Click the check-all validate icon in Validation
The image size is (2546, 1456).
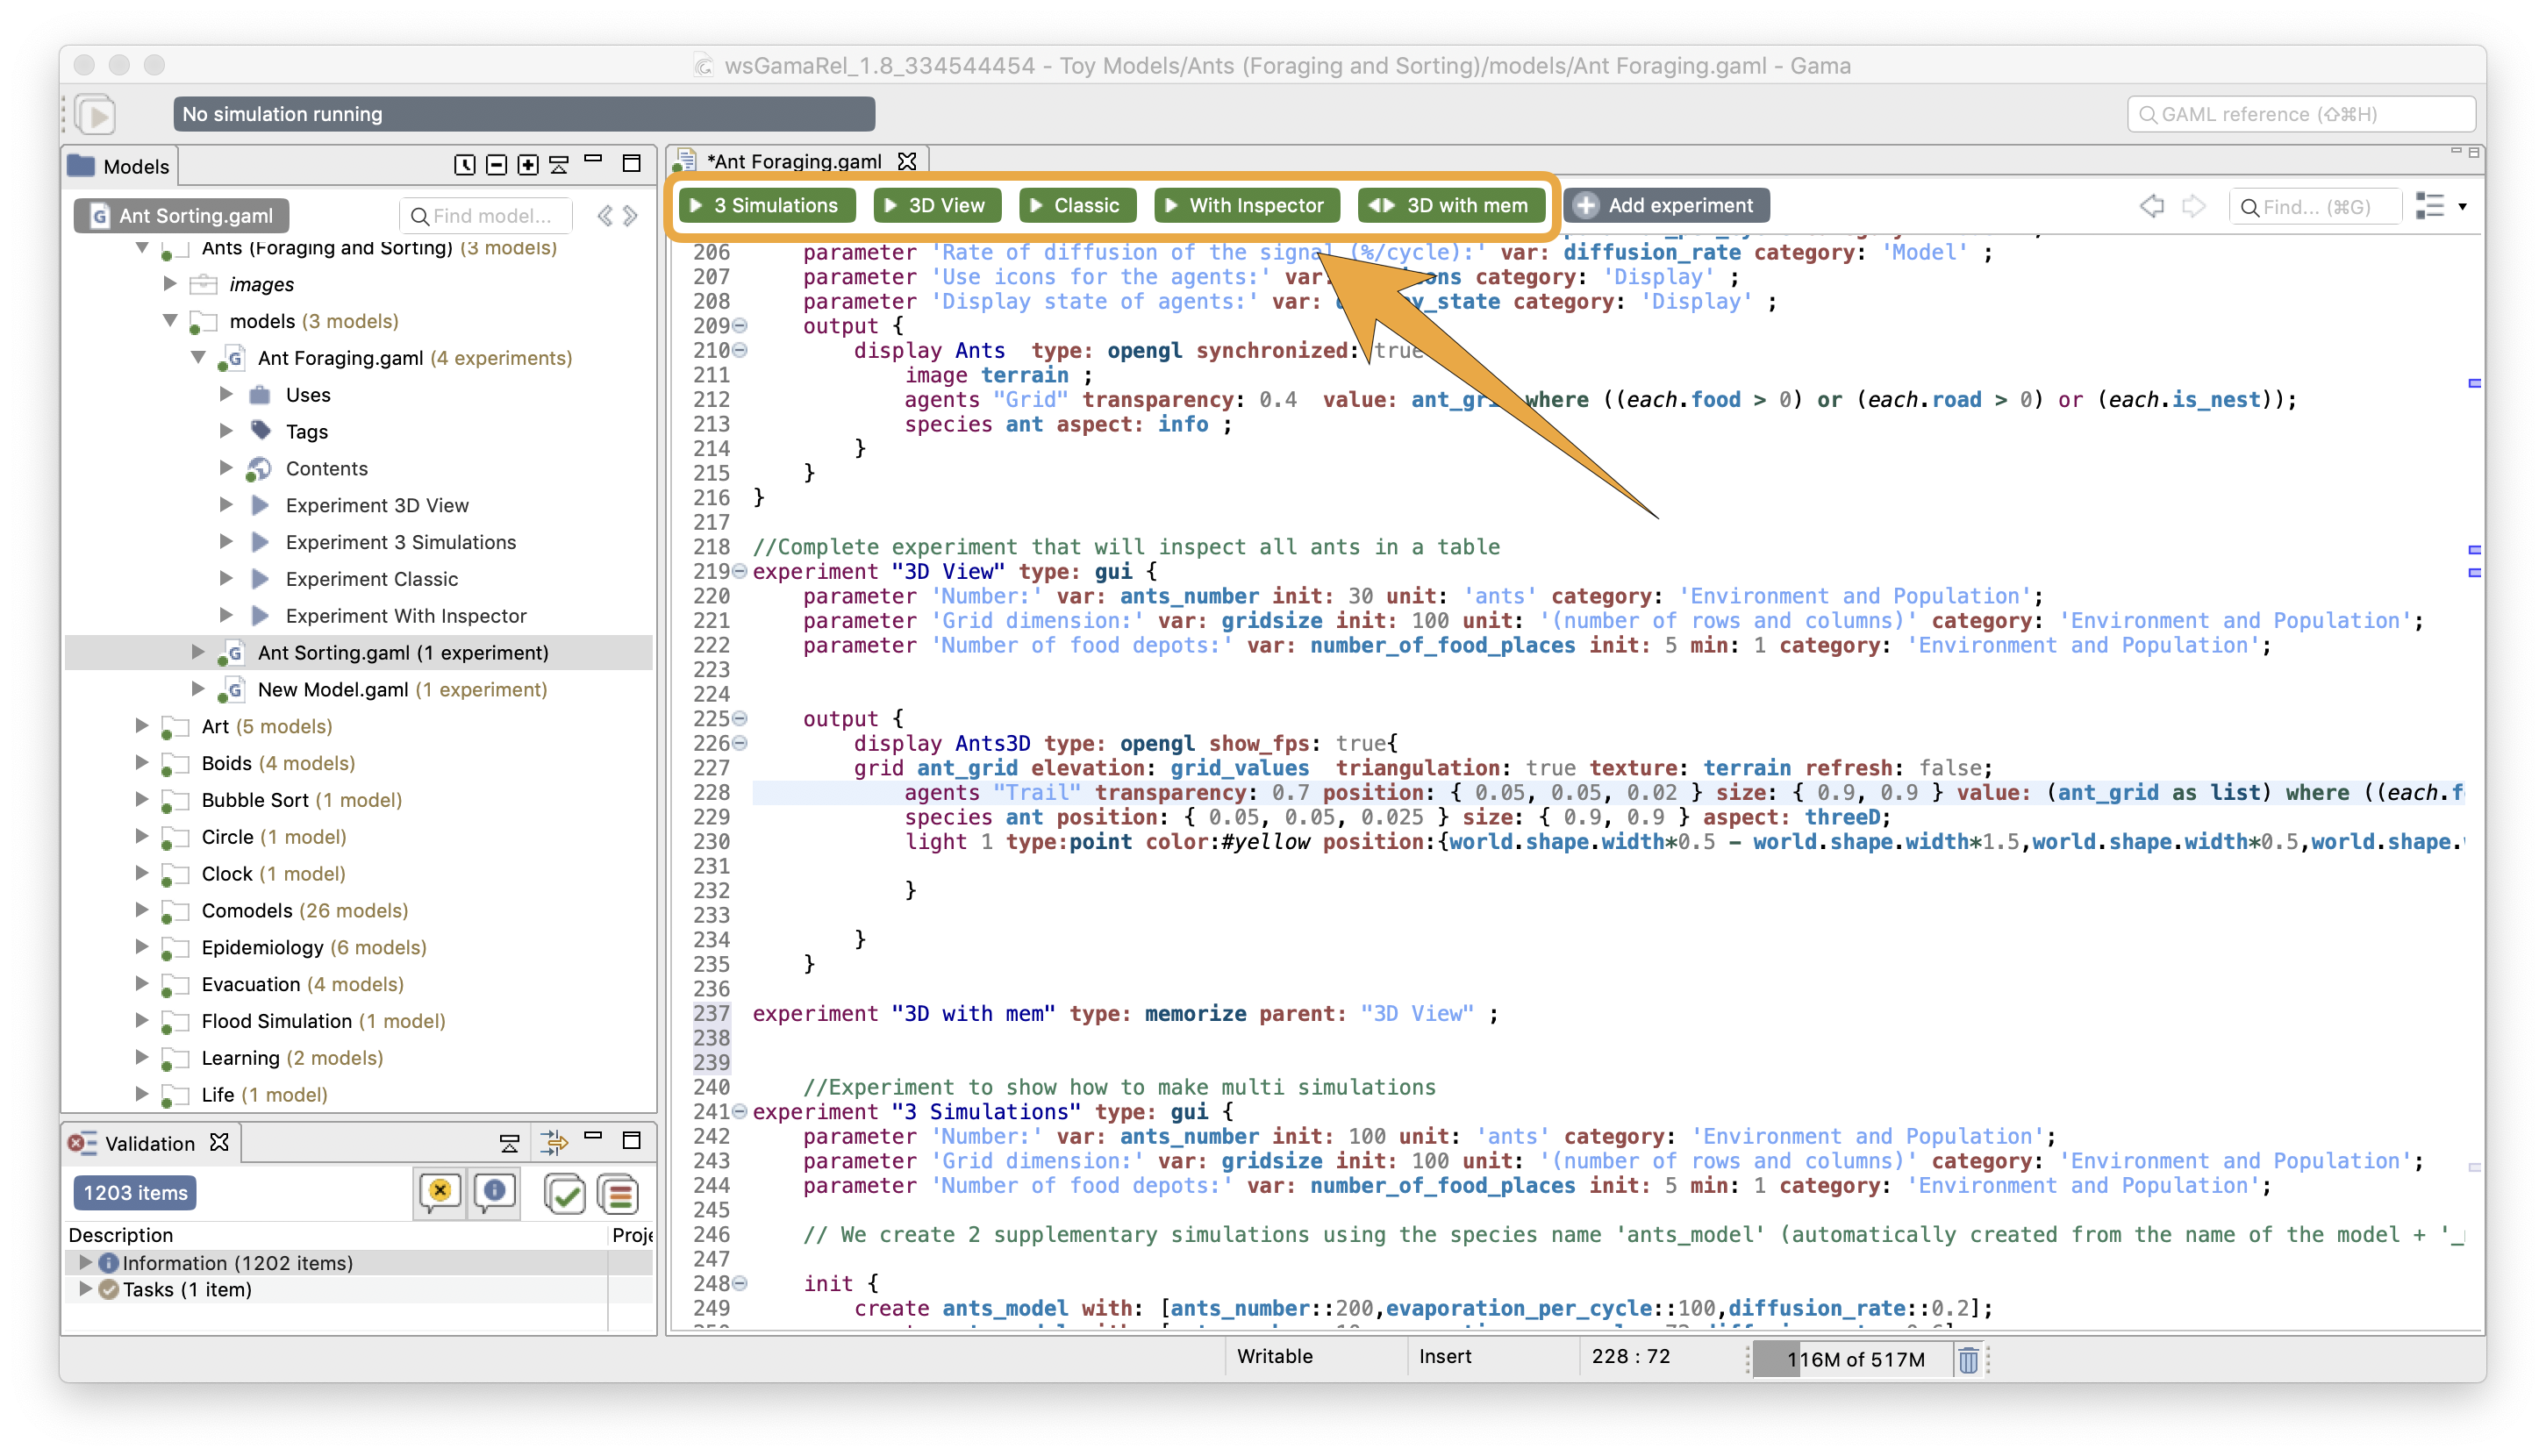(565, 1193)
